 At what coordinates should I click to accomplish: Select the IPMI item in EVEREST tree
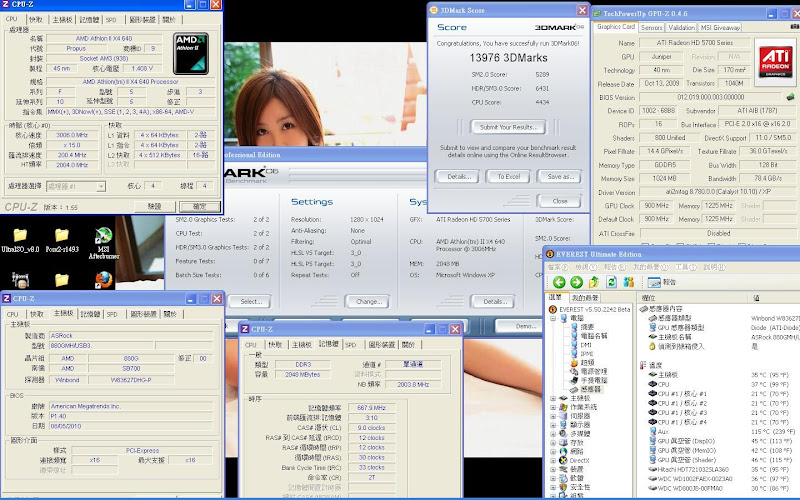tap(582, 354)
